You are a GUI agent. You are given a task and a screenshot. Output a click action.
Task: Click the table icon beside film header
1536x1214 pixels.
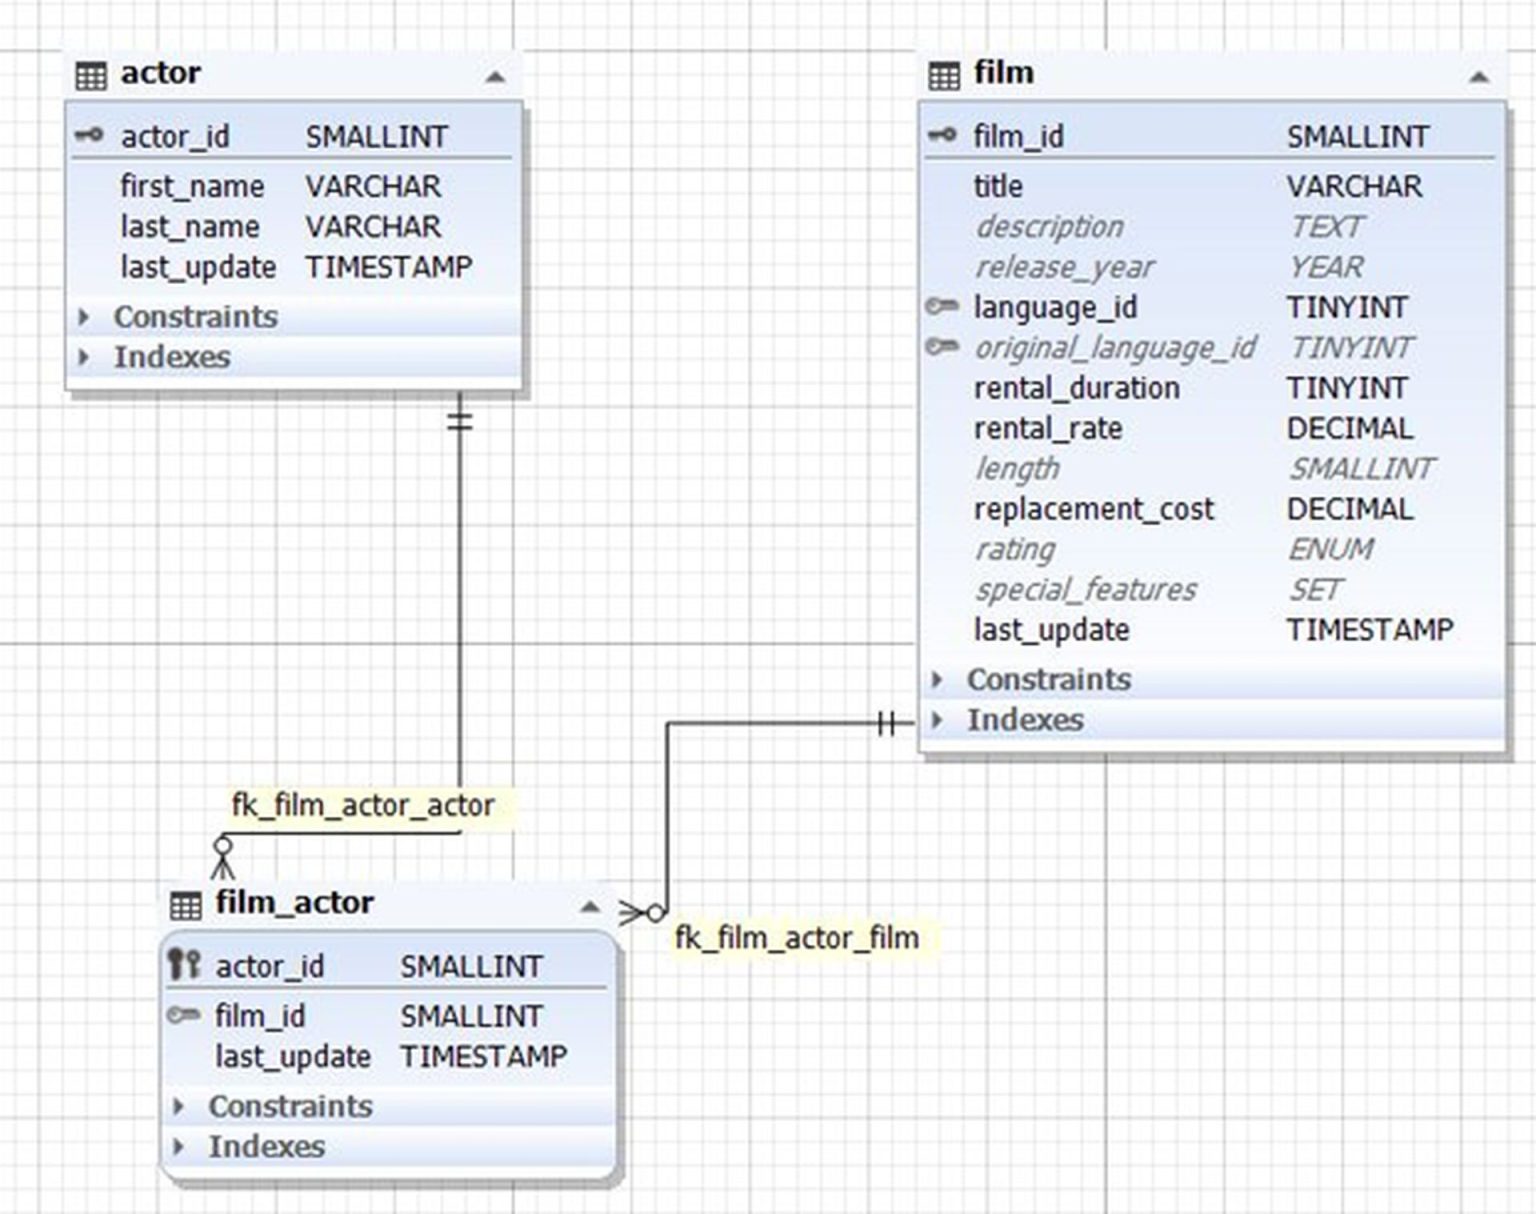click(x=945, y=73)
